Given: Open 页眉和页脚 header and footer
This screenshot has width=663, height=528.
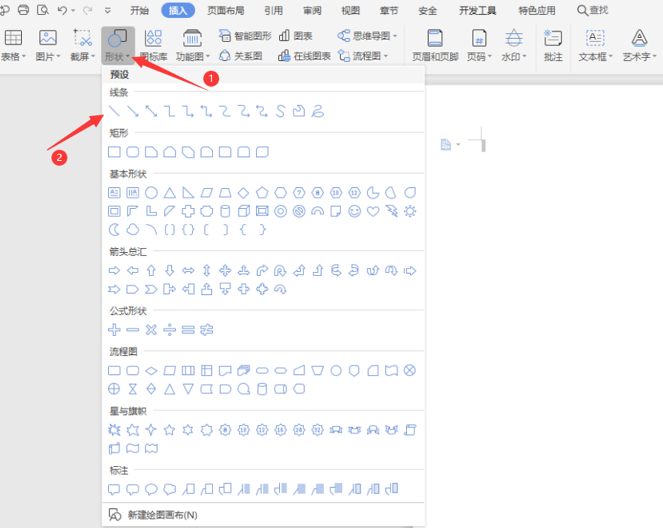Looking at the screenshot, I should click(435, 45).
